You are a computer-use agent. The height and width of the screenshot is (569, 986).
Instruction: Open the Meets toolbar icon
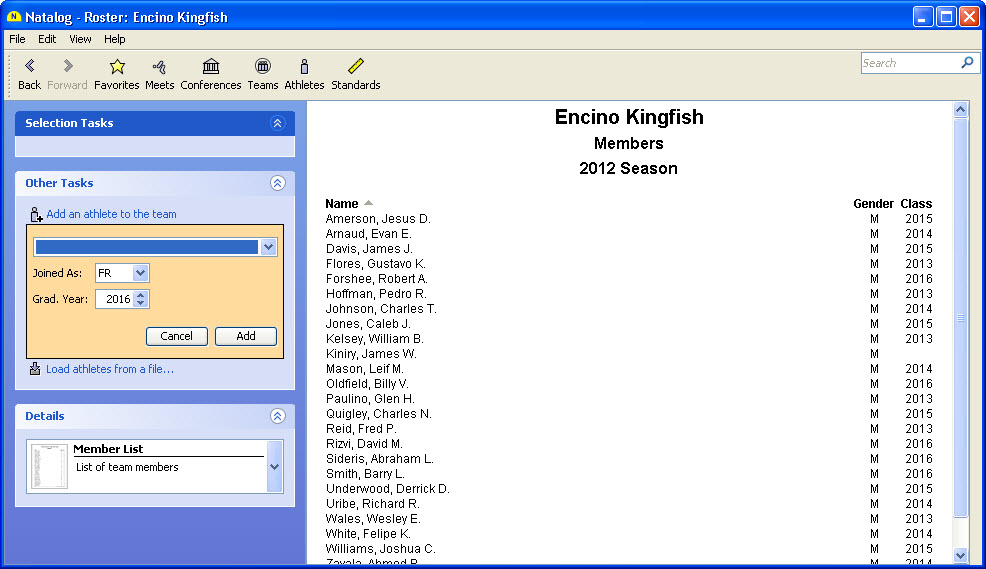pos(159,67)
